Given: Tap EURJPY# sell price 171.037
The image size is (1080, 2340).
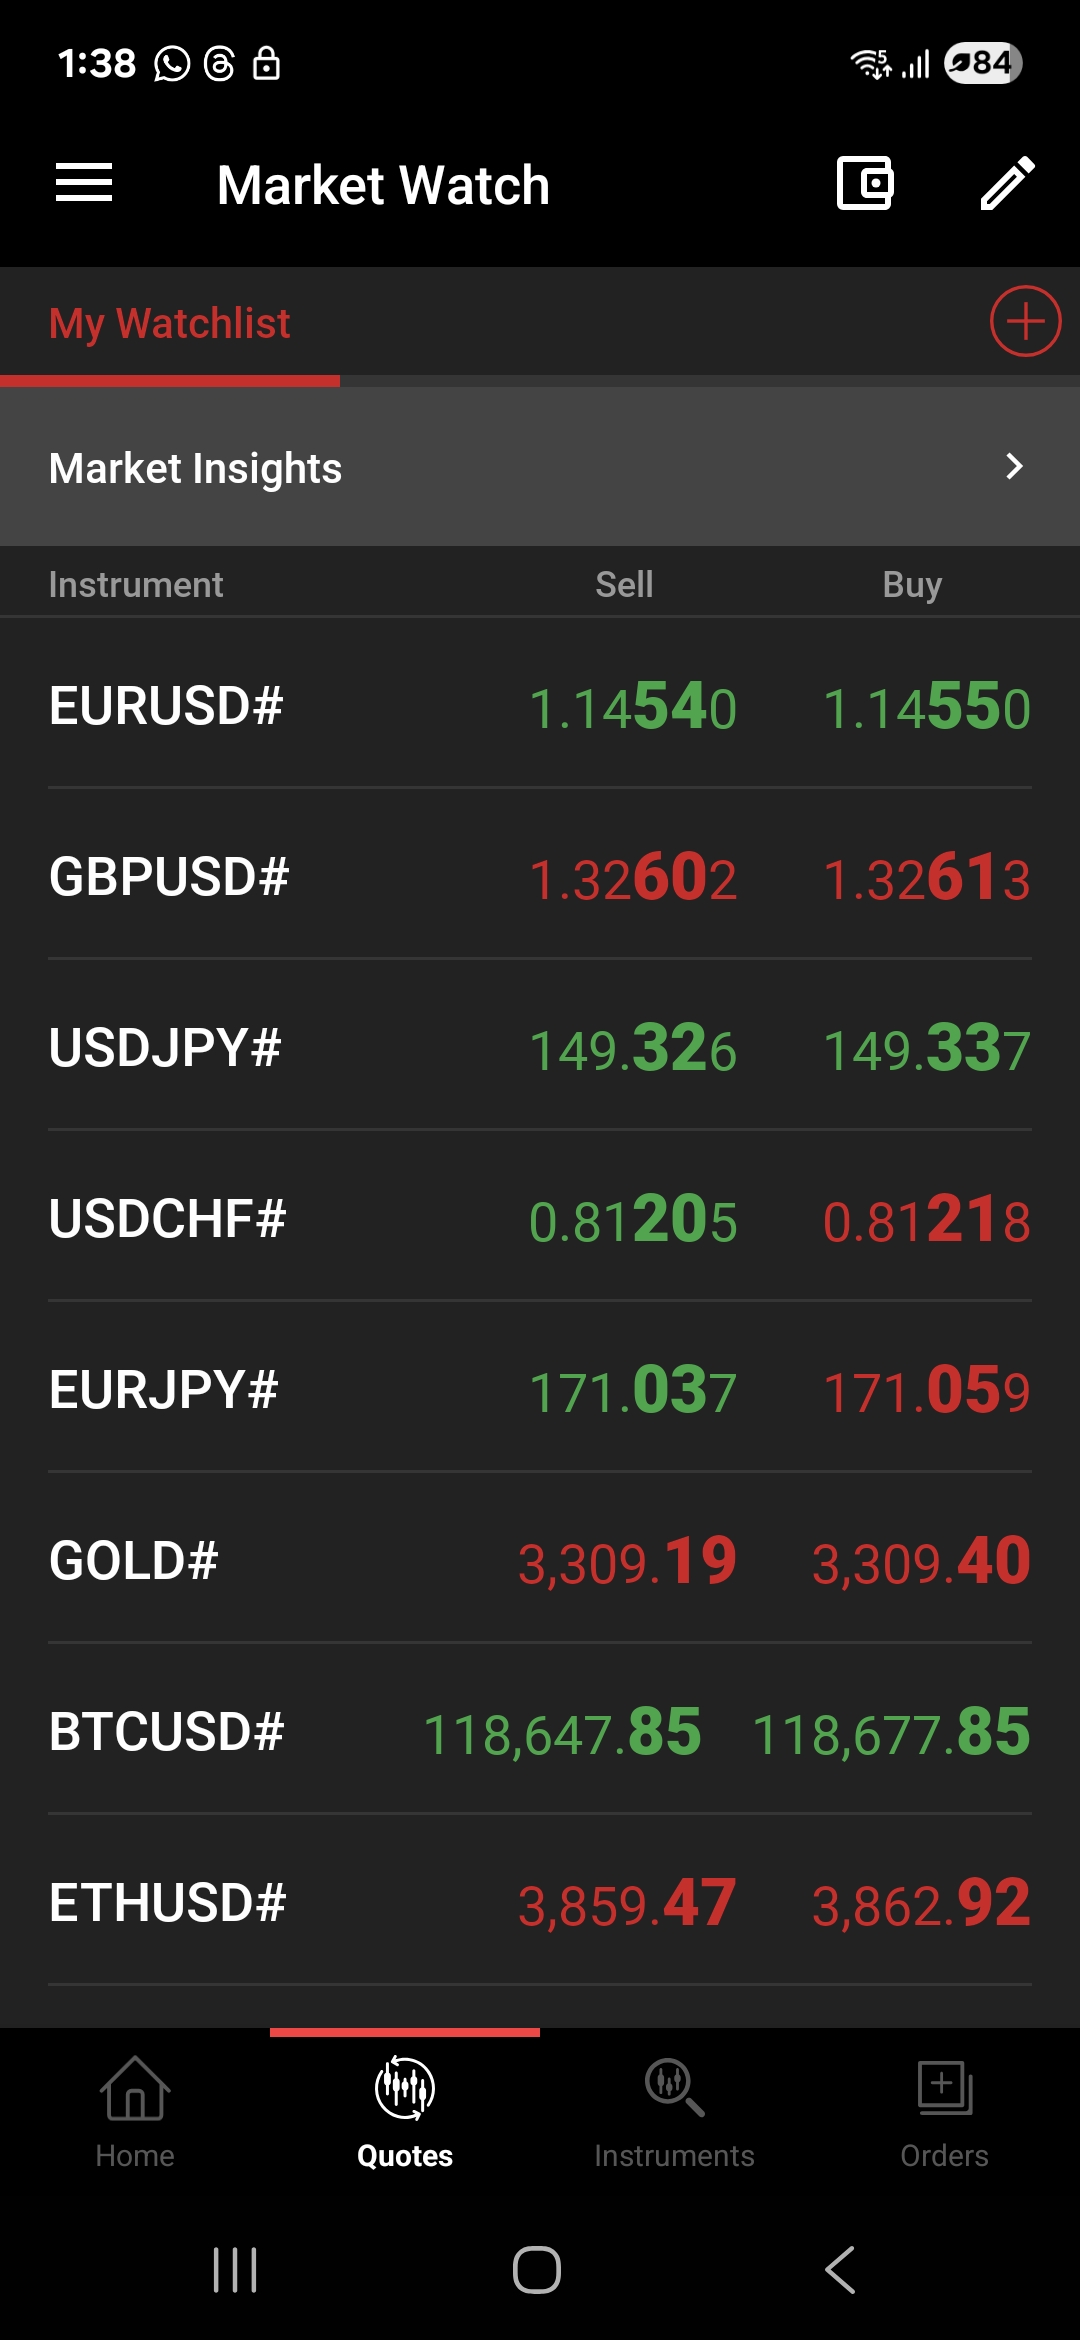Looking at the screenshot, I should 632,1391.
